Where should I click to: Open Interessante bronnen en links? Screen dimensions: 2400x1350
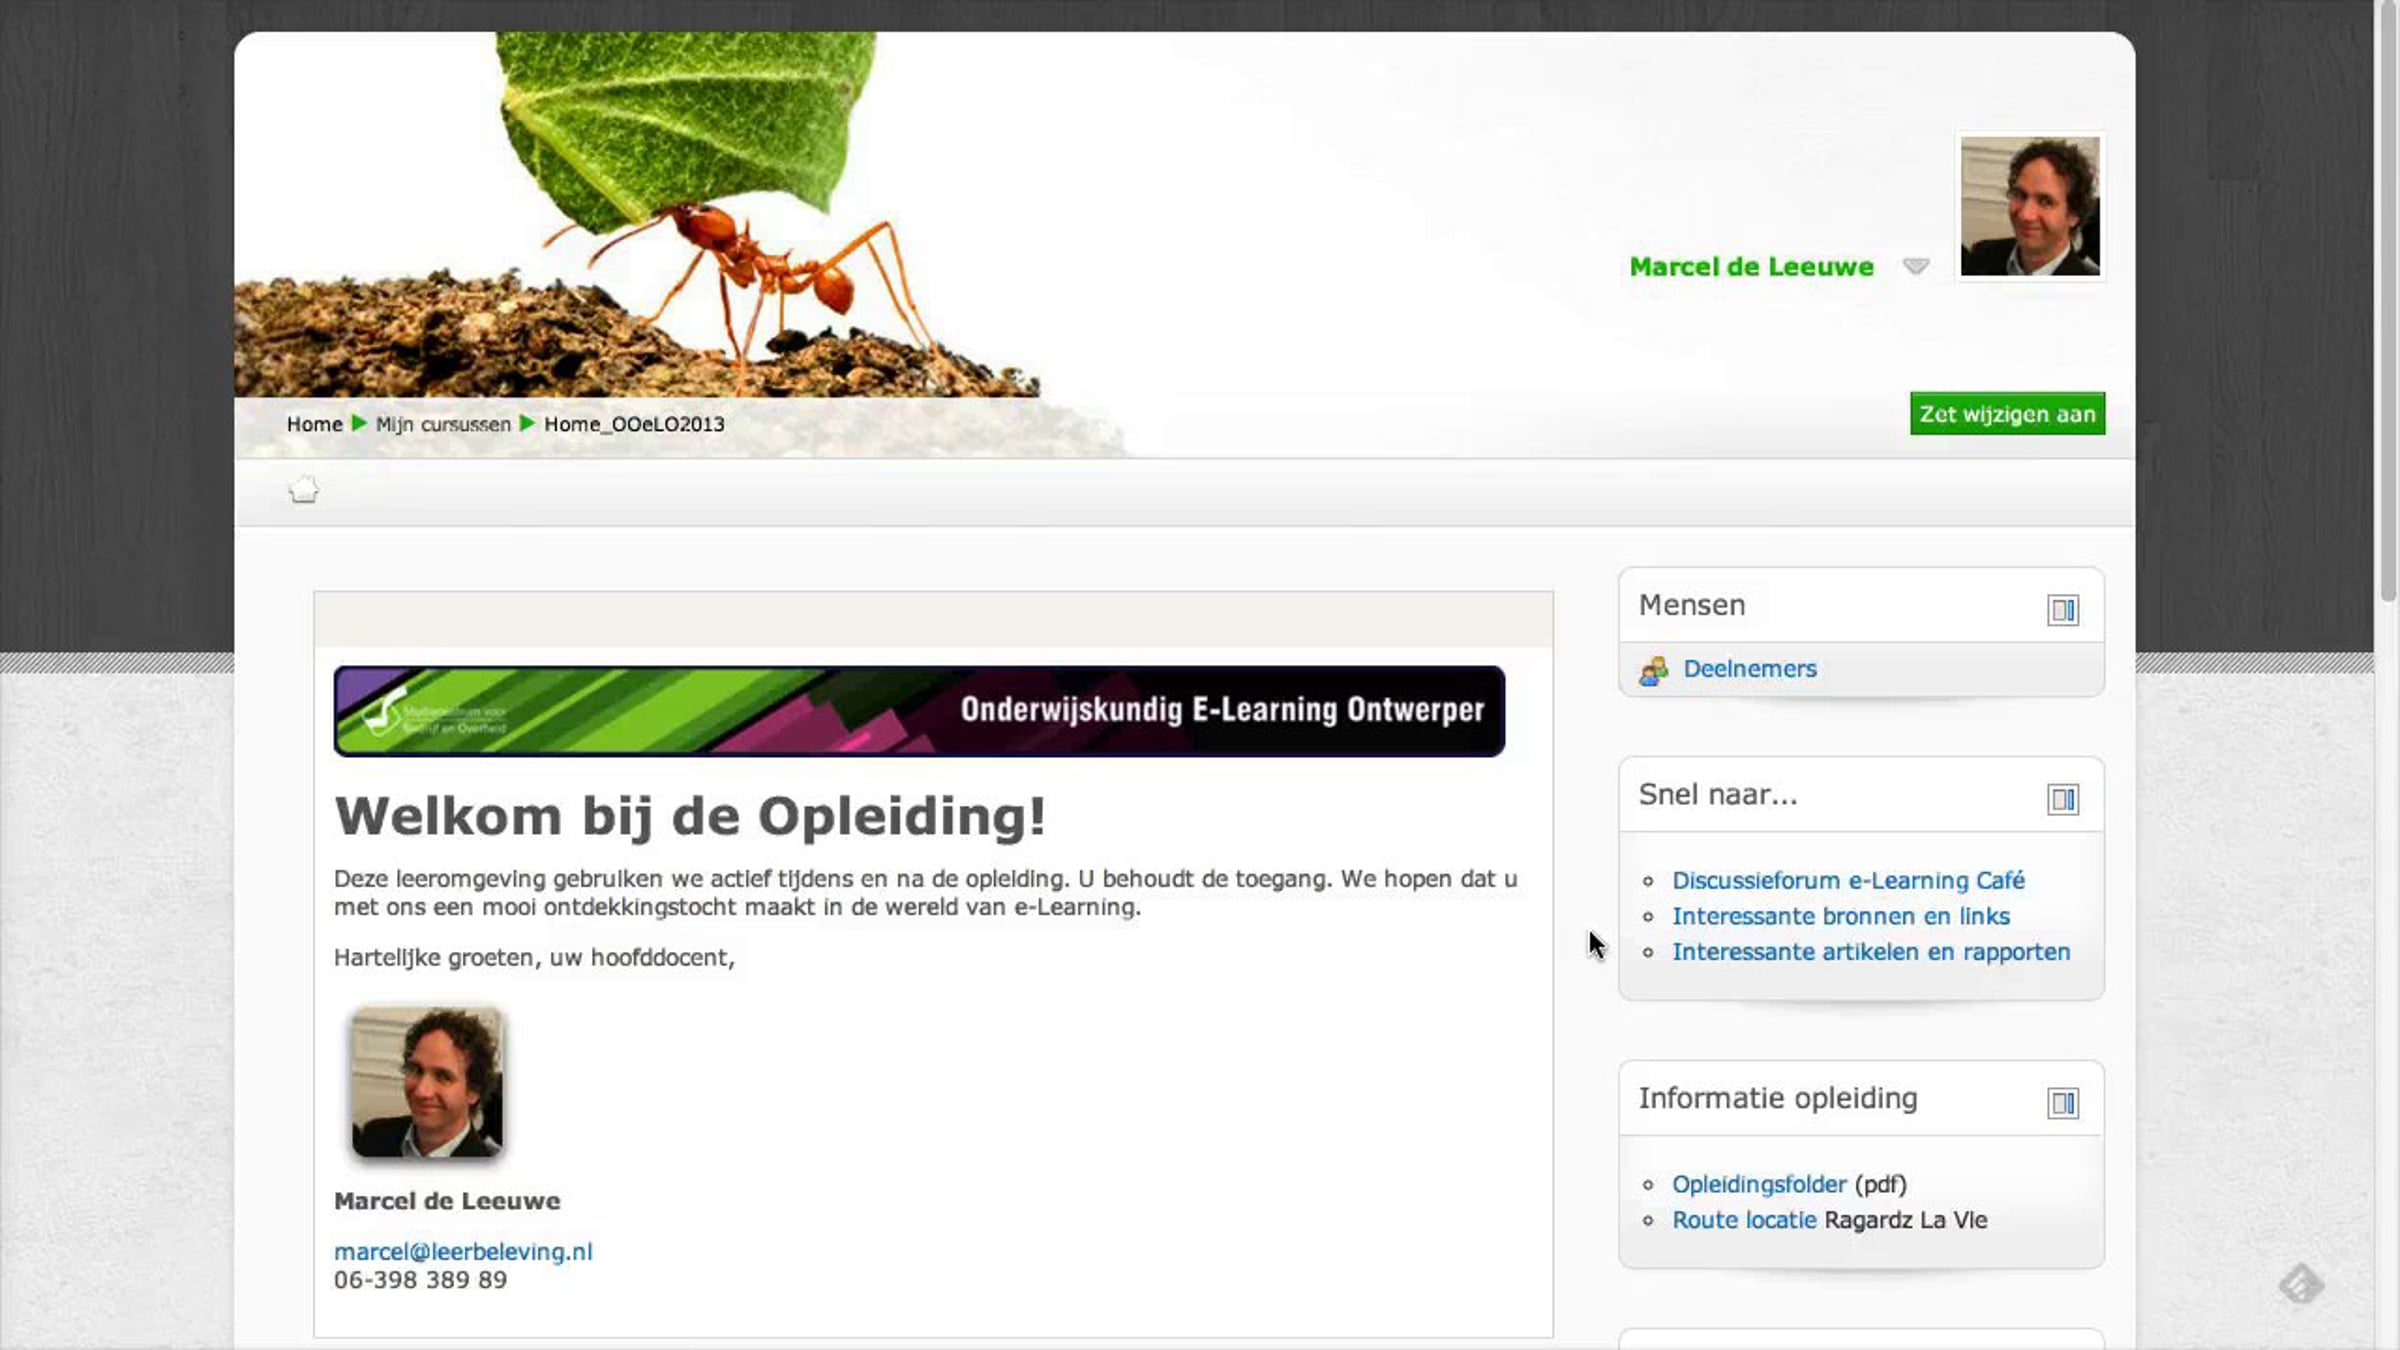click(1840, 917)
